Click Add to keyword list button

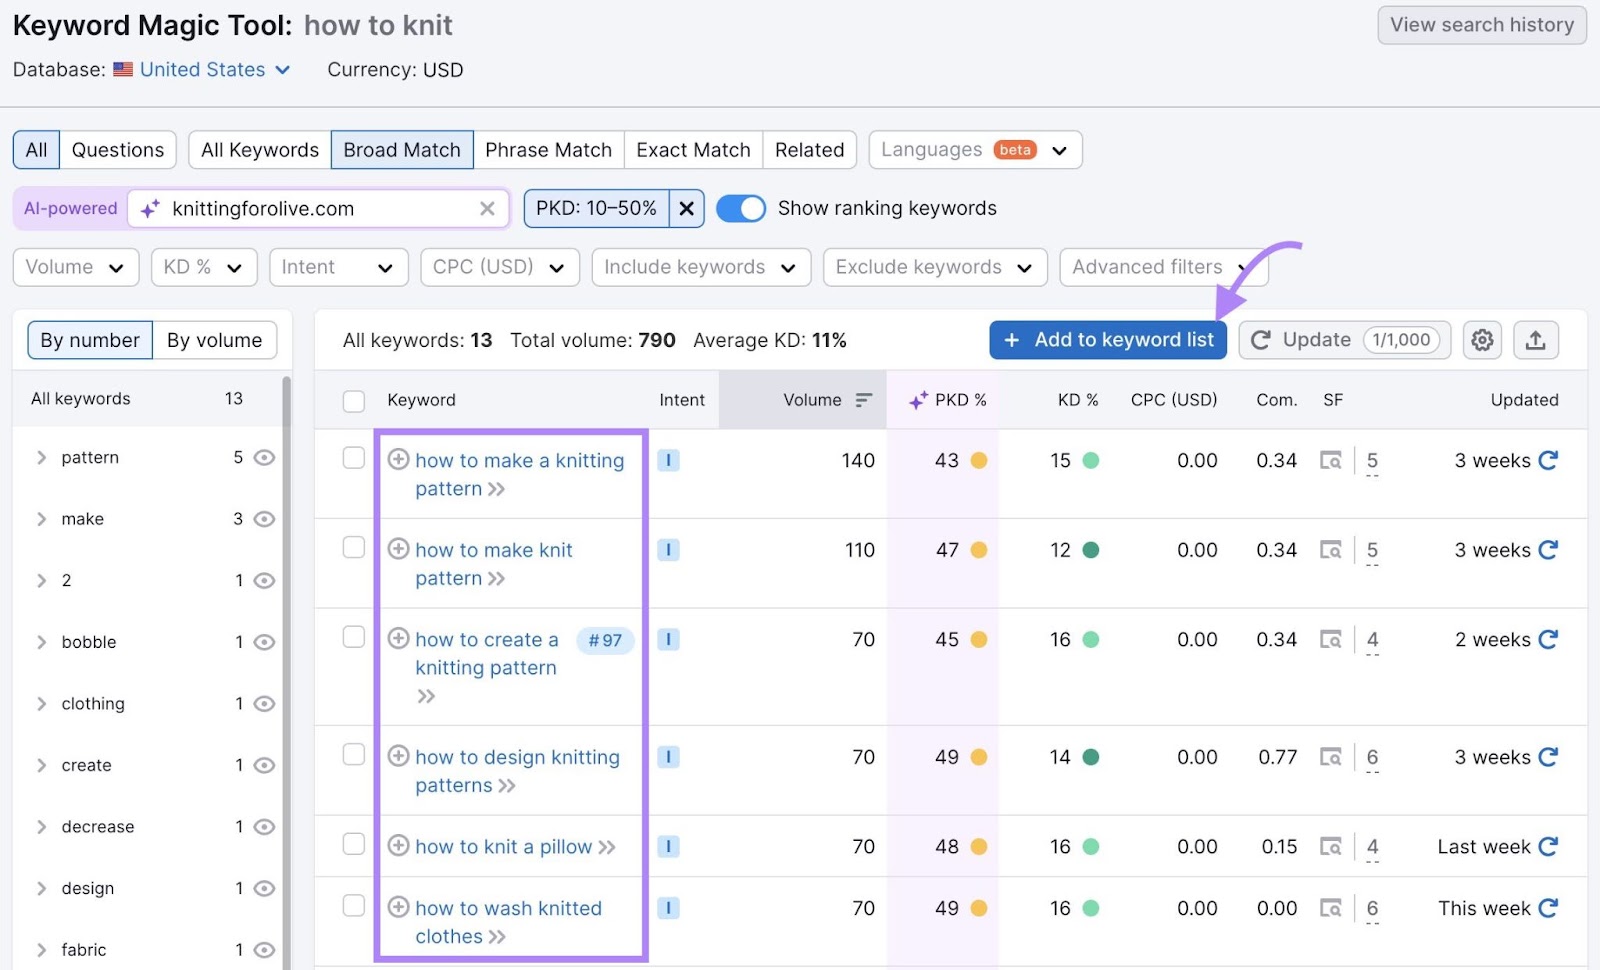point(1108,340)
